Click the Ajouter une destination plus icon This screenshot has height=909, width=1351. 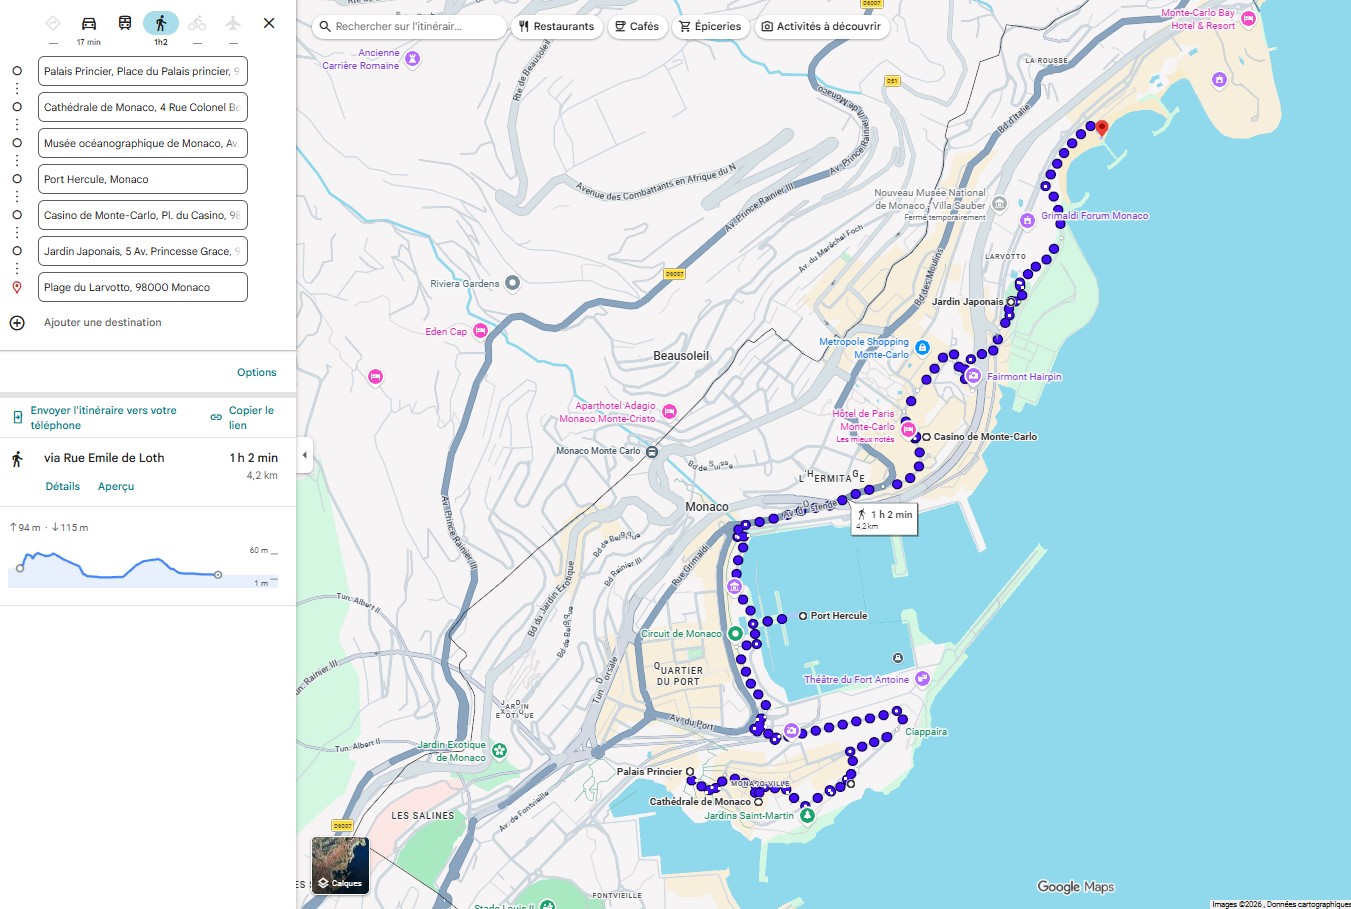tap(16, 322)
